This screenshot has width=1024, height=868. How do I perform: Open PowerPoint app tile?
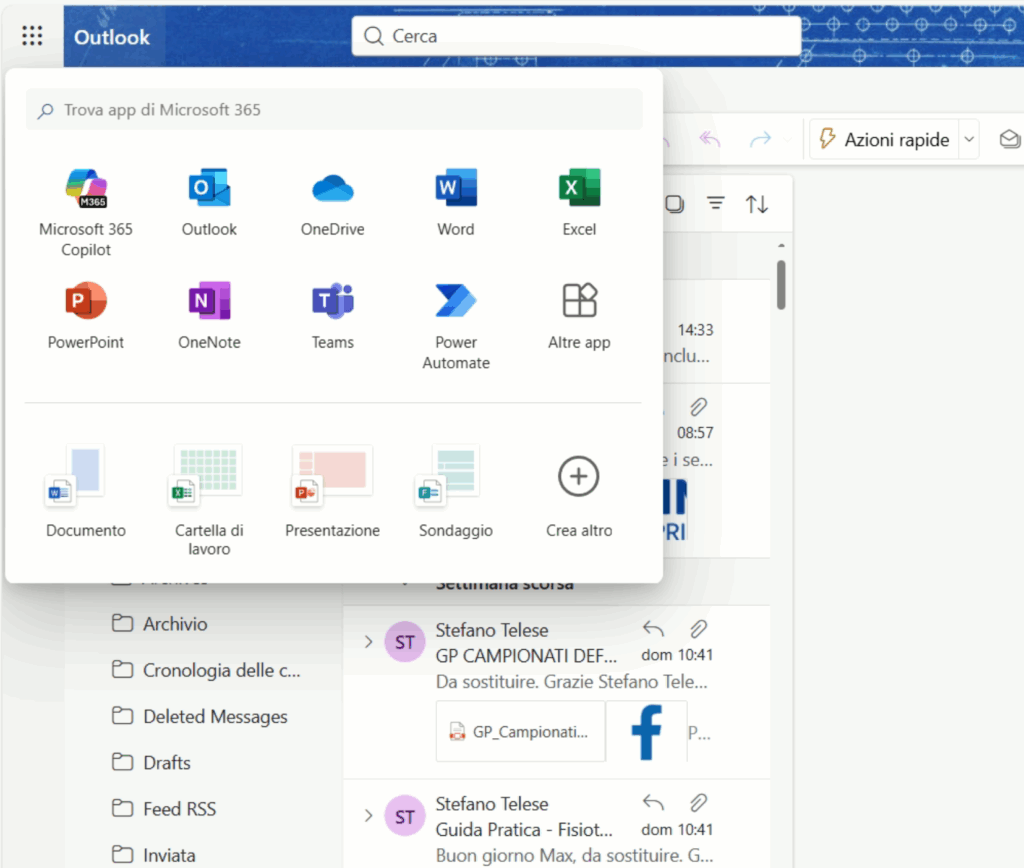coord(86,315)
